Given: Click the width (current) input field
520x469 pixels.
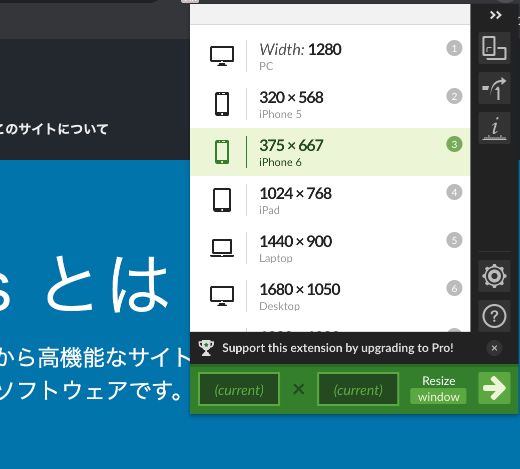Looking at the screenshot, I should point(239,389).
